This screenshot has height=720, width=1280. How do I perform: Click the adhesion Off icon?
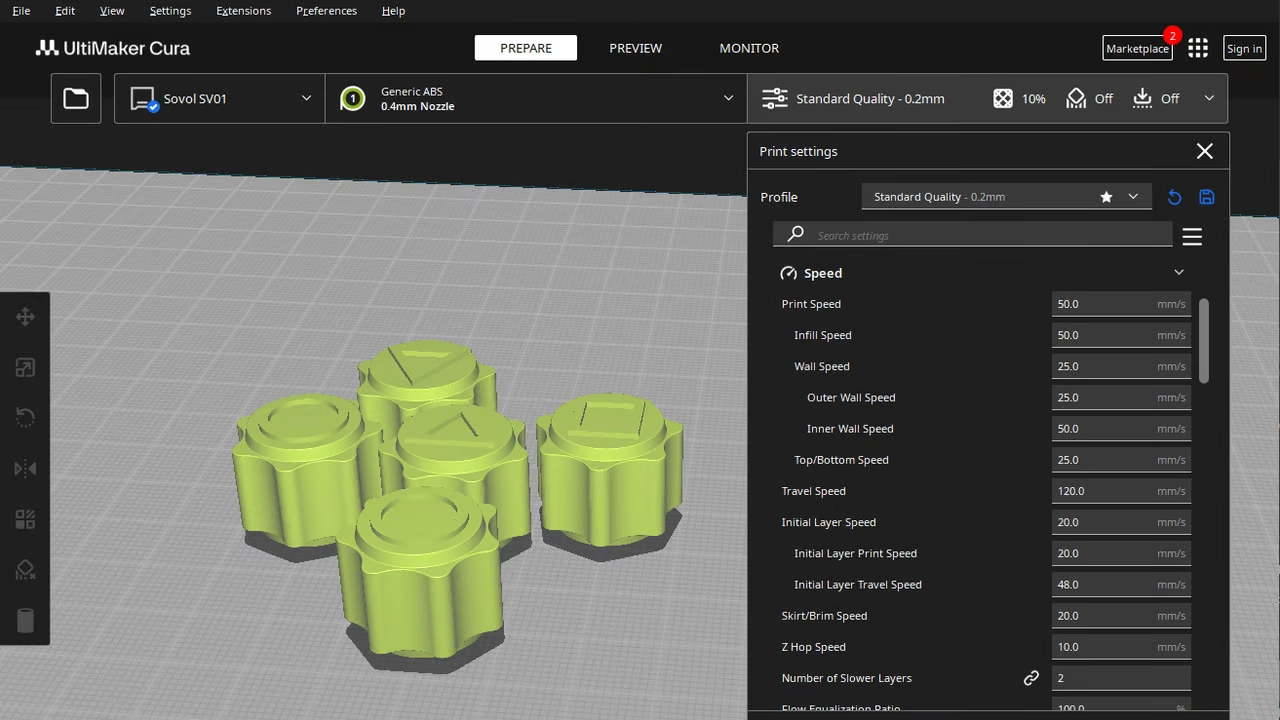pos(1143,98)
